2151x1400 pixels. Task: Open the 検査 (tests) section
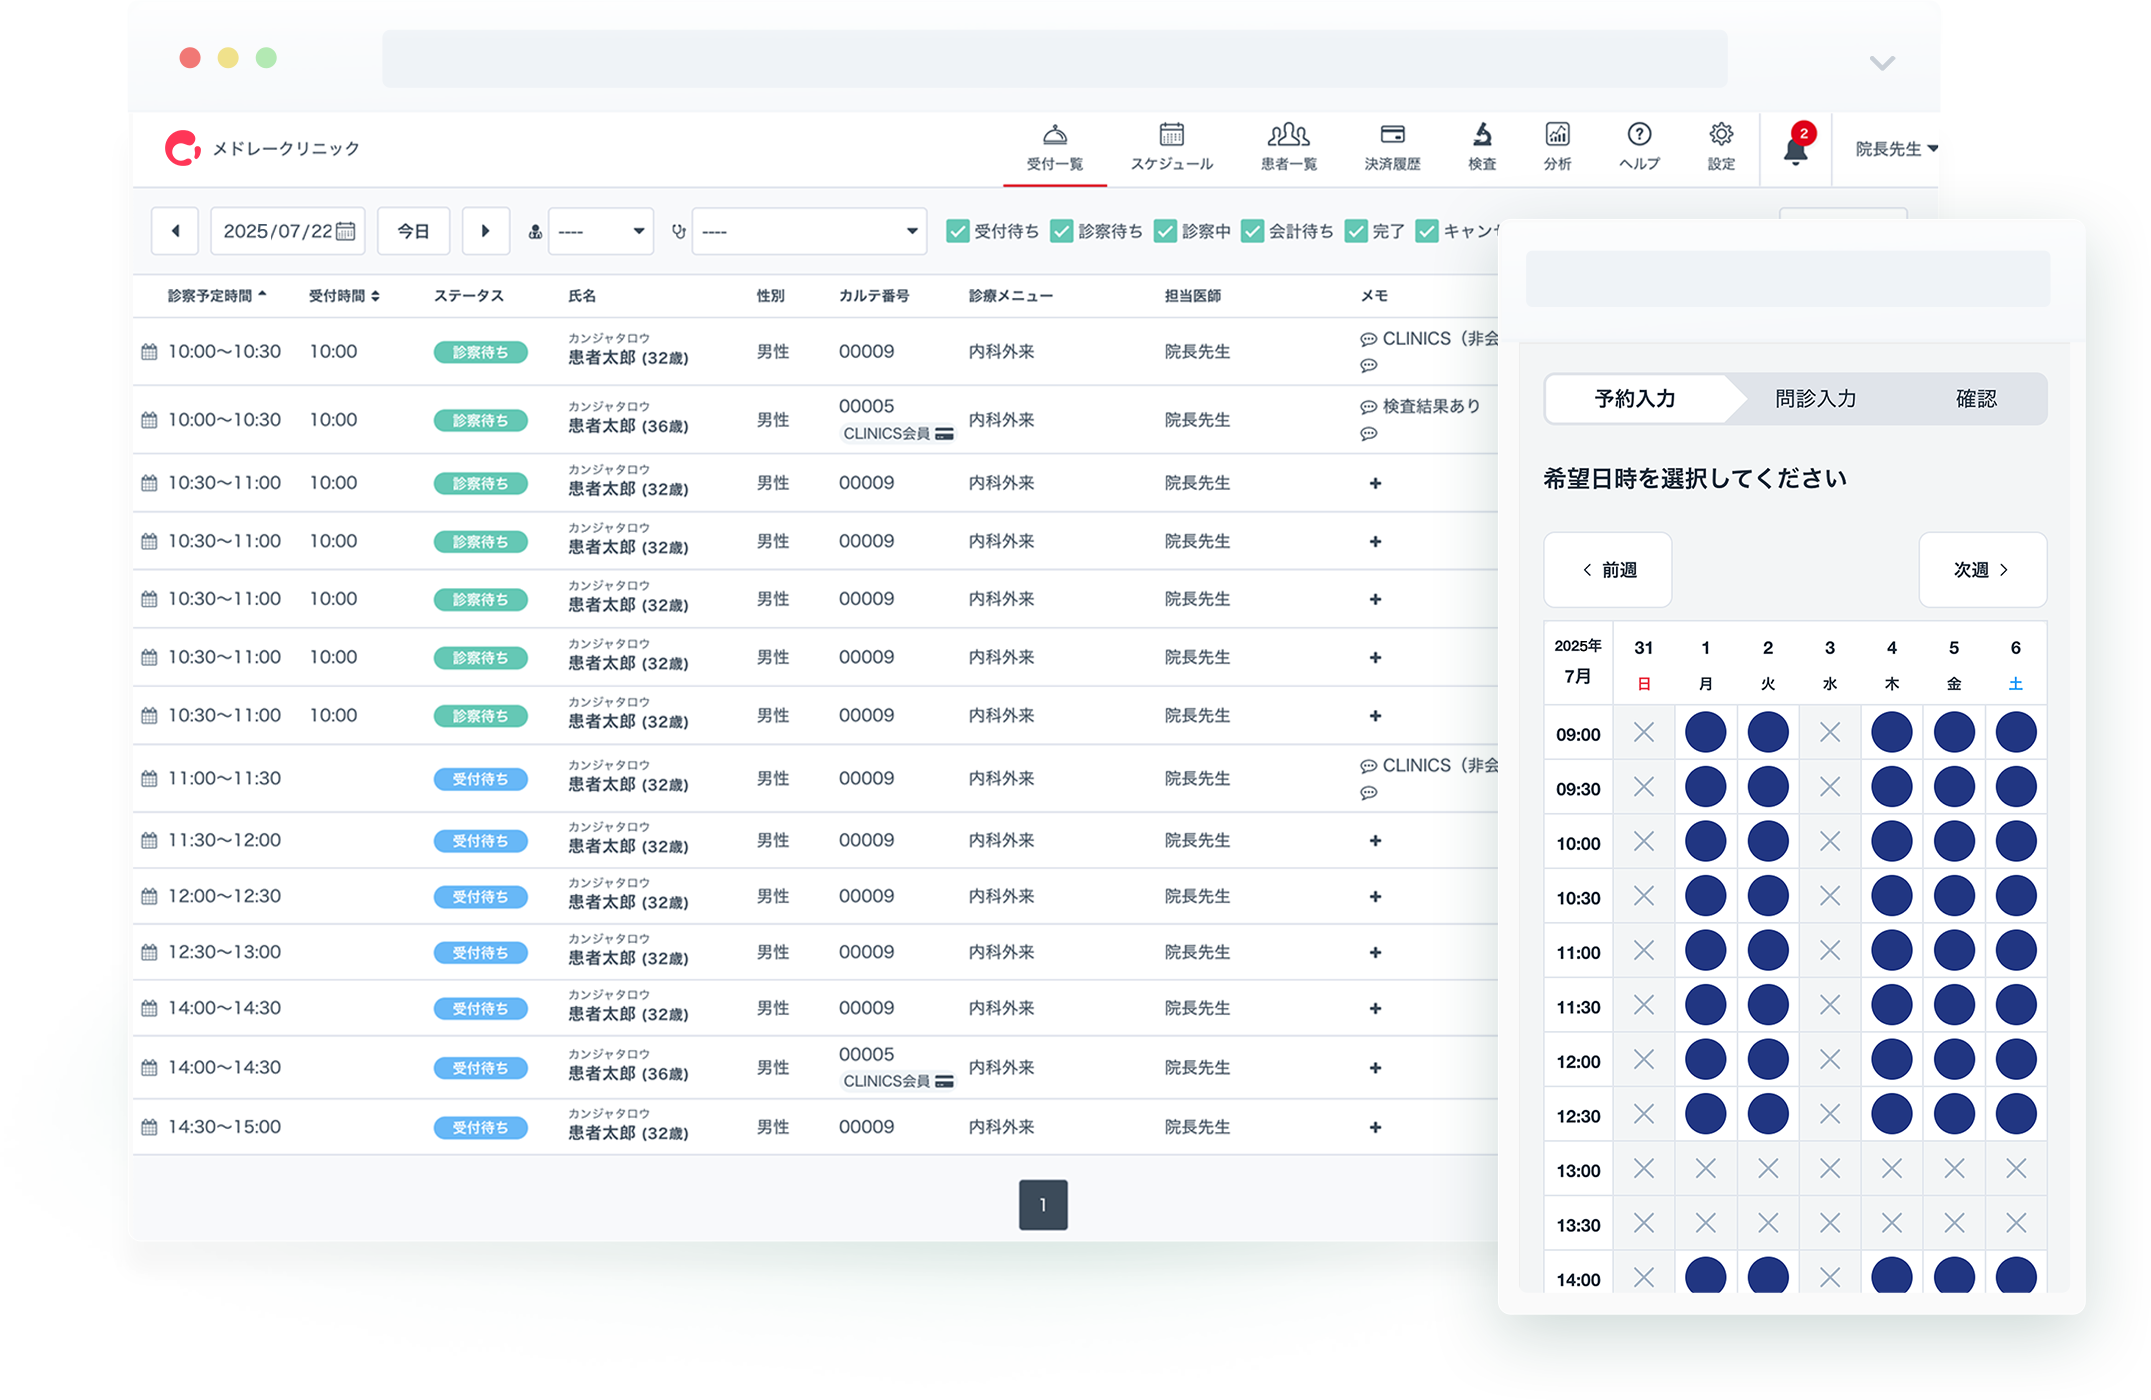1480,148
